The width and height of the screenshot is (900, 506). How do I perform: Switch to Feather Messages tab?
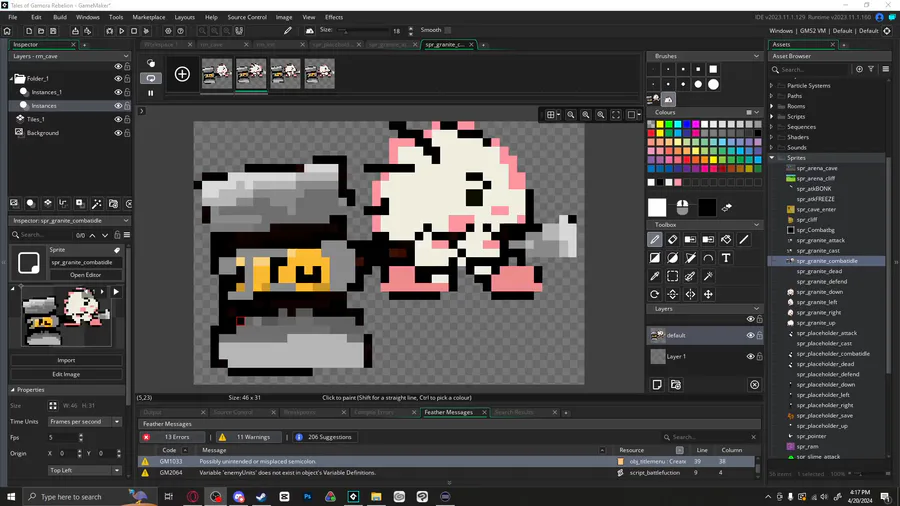[x=449, y=412]
